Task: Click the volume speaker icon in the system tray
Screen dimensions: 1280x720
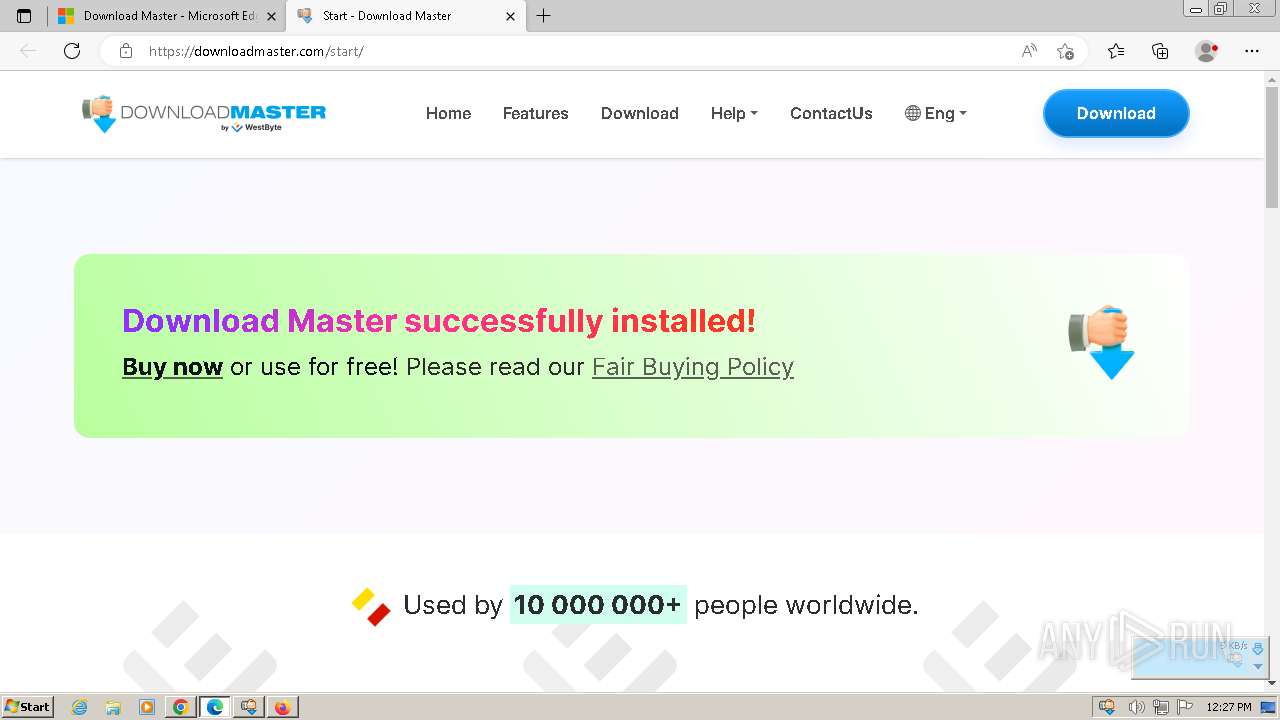Action: click(x=1137, y=707)
